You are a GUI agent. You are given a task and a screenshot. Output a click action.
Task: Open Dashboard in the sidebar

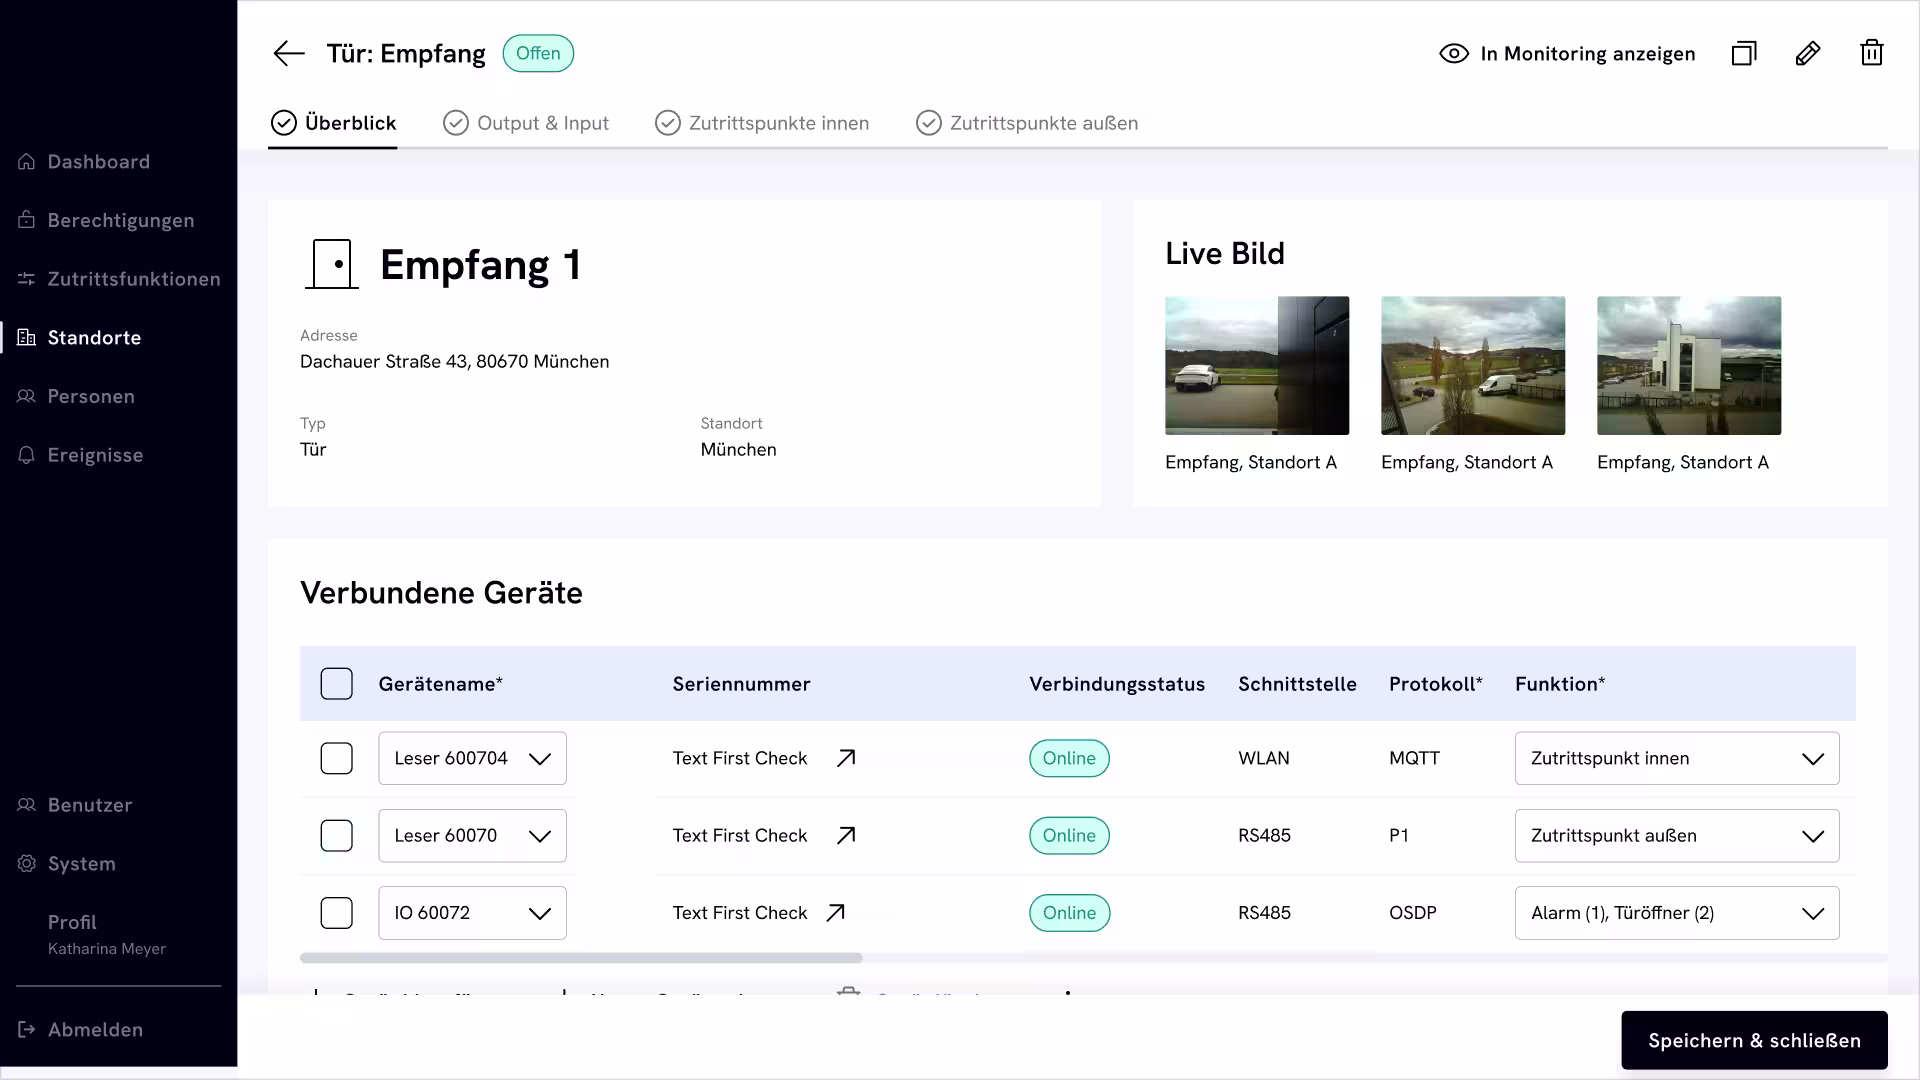point(98,161)
